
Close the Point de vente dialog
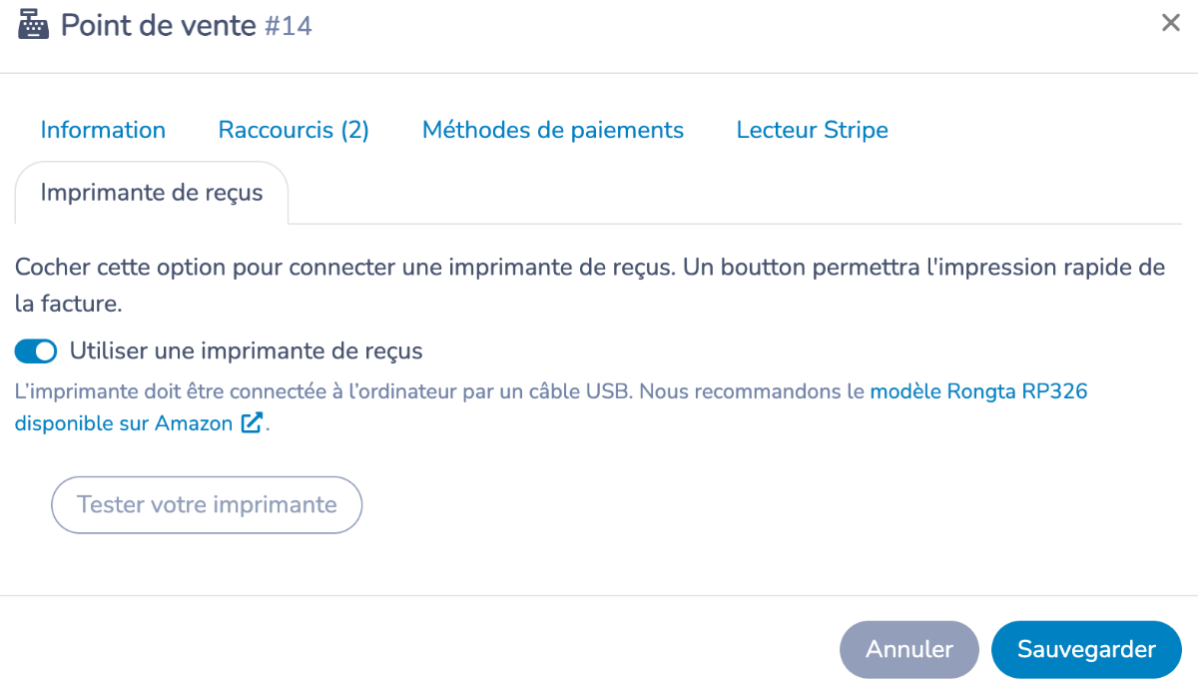1170,23
